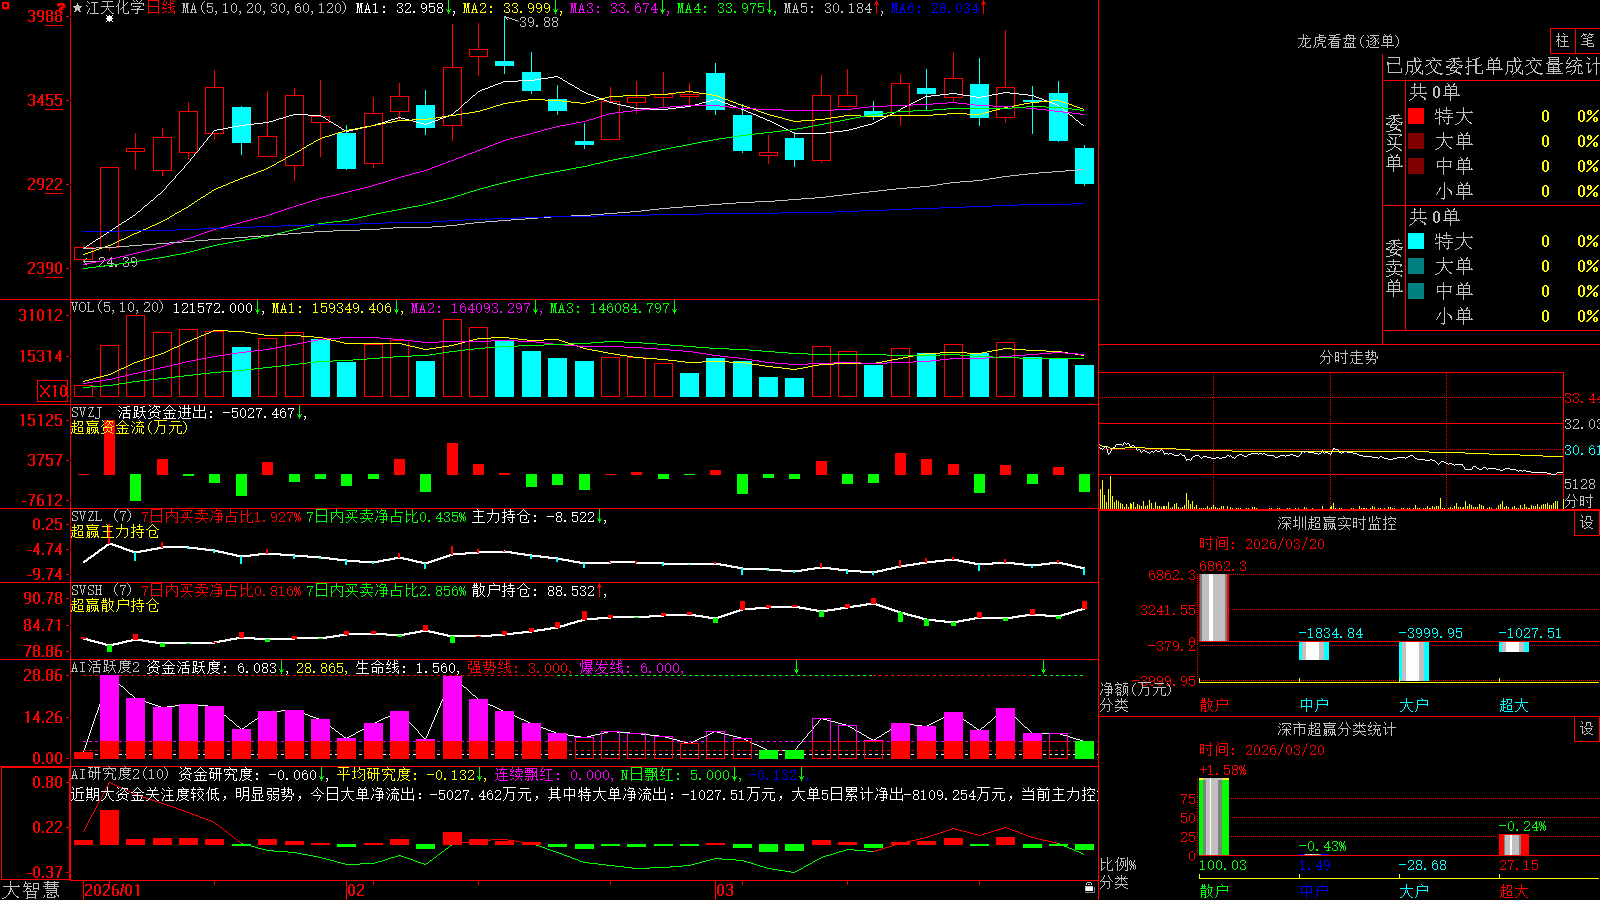Image resolution: width=1600 pixels, height=900 pixels.
Task: Click the 委买单 vertical label
Action: pos(1394,142)
